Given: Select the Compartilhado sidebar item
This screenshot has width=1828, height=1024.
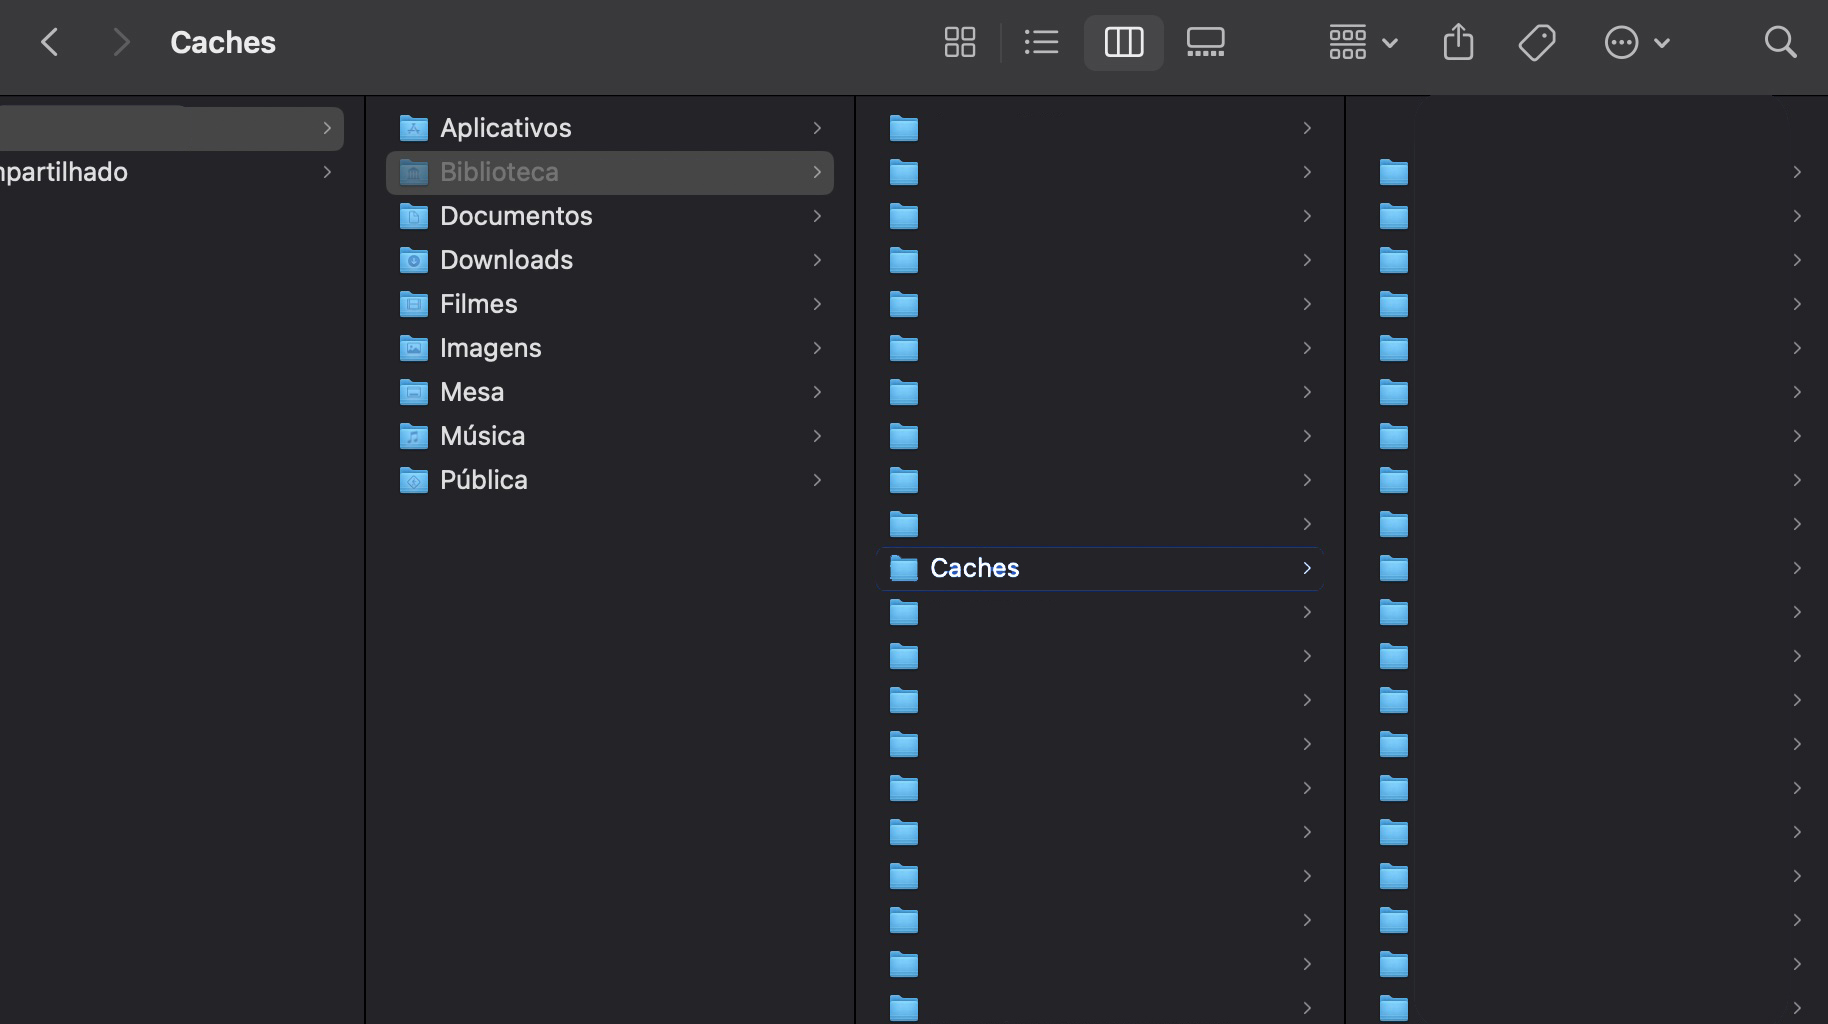Looking at the screenshot, I should point(63,171).
